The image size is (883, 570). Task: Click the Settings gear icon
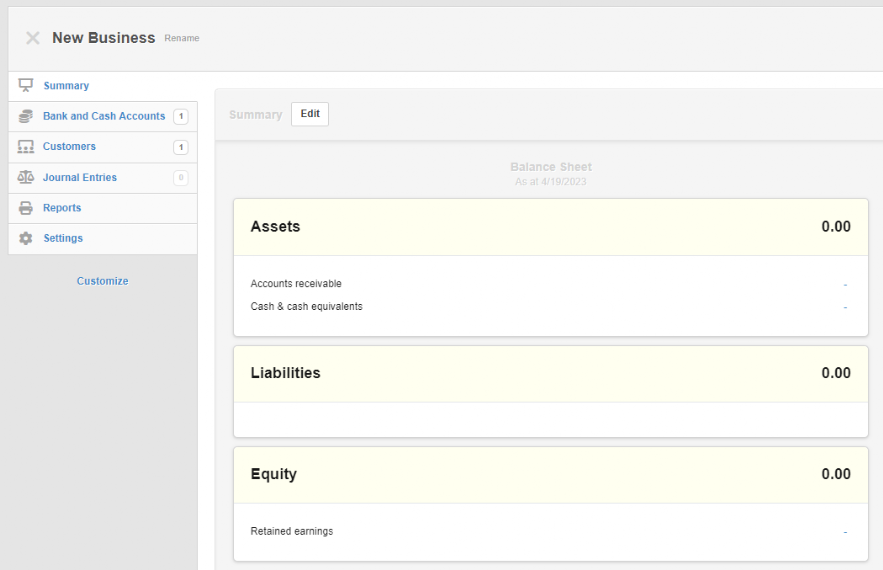pos(25,238)
